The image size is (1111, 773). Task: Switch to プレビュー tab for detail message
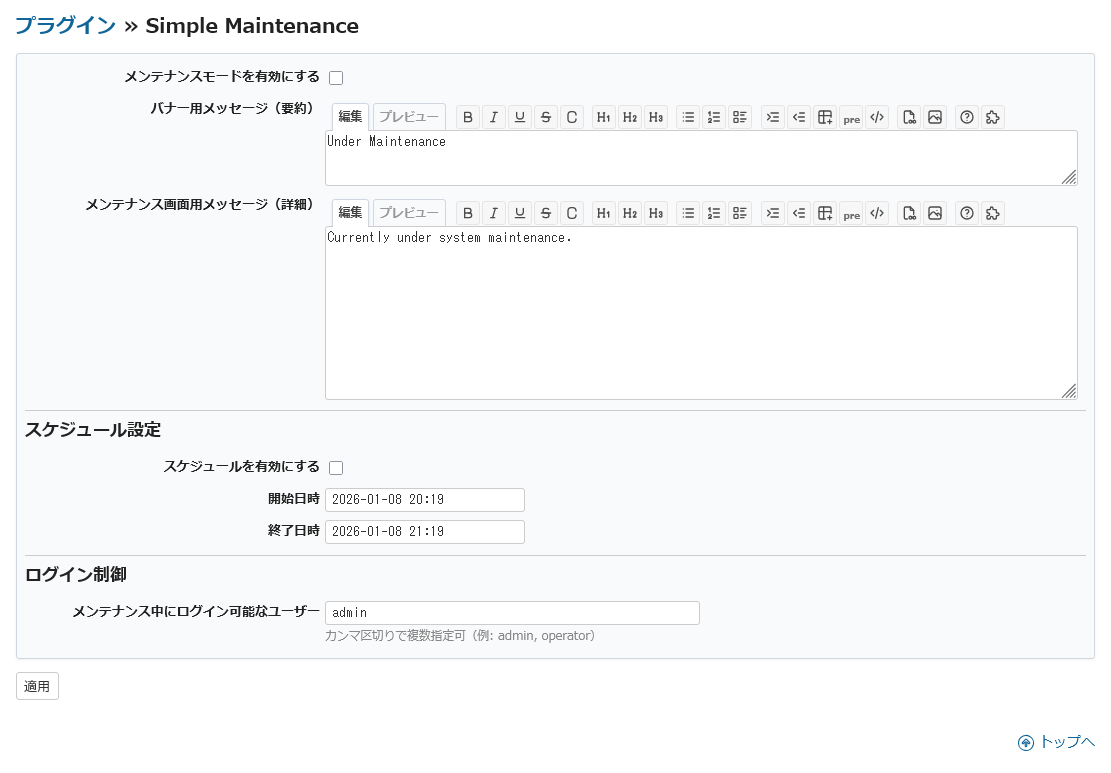click(409, 213)
